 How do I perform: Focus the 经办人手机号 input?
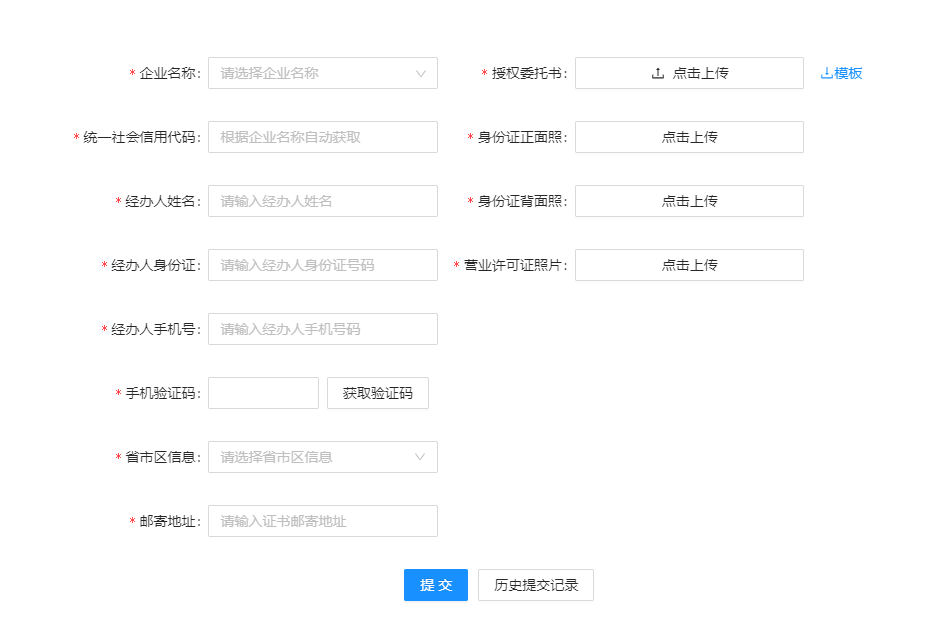322,329
